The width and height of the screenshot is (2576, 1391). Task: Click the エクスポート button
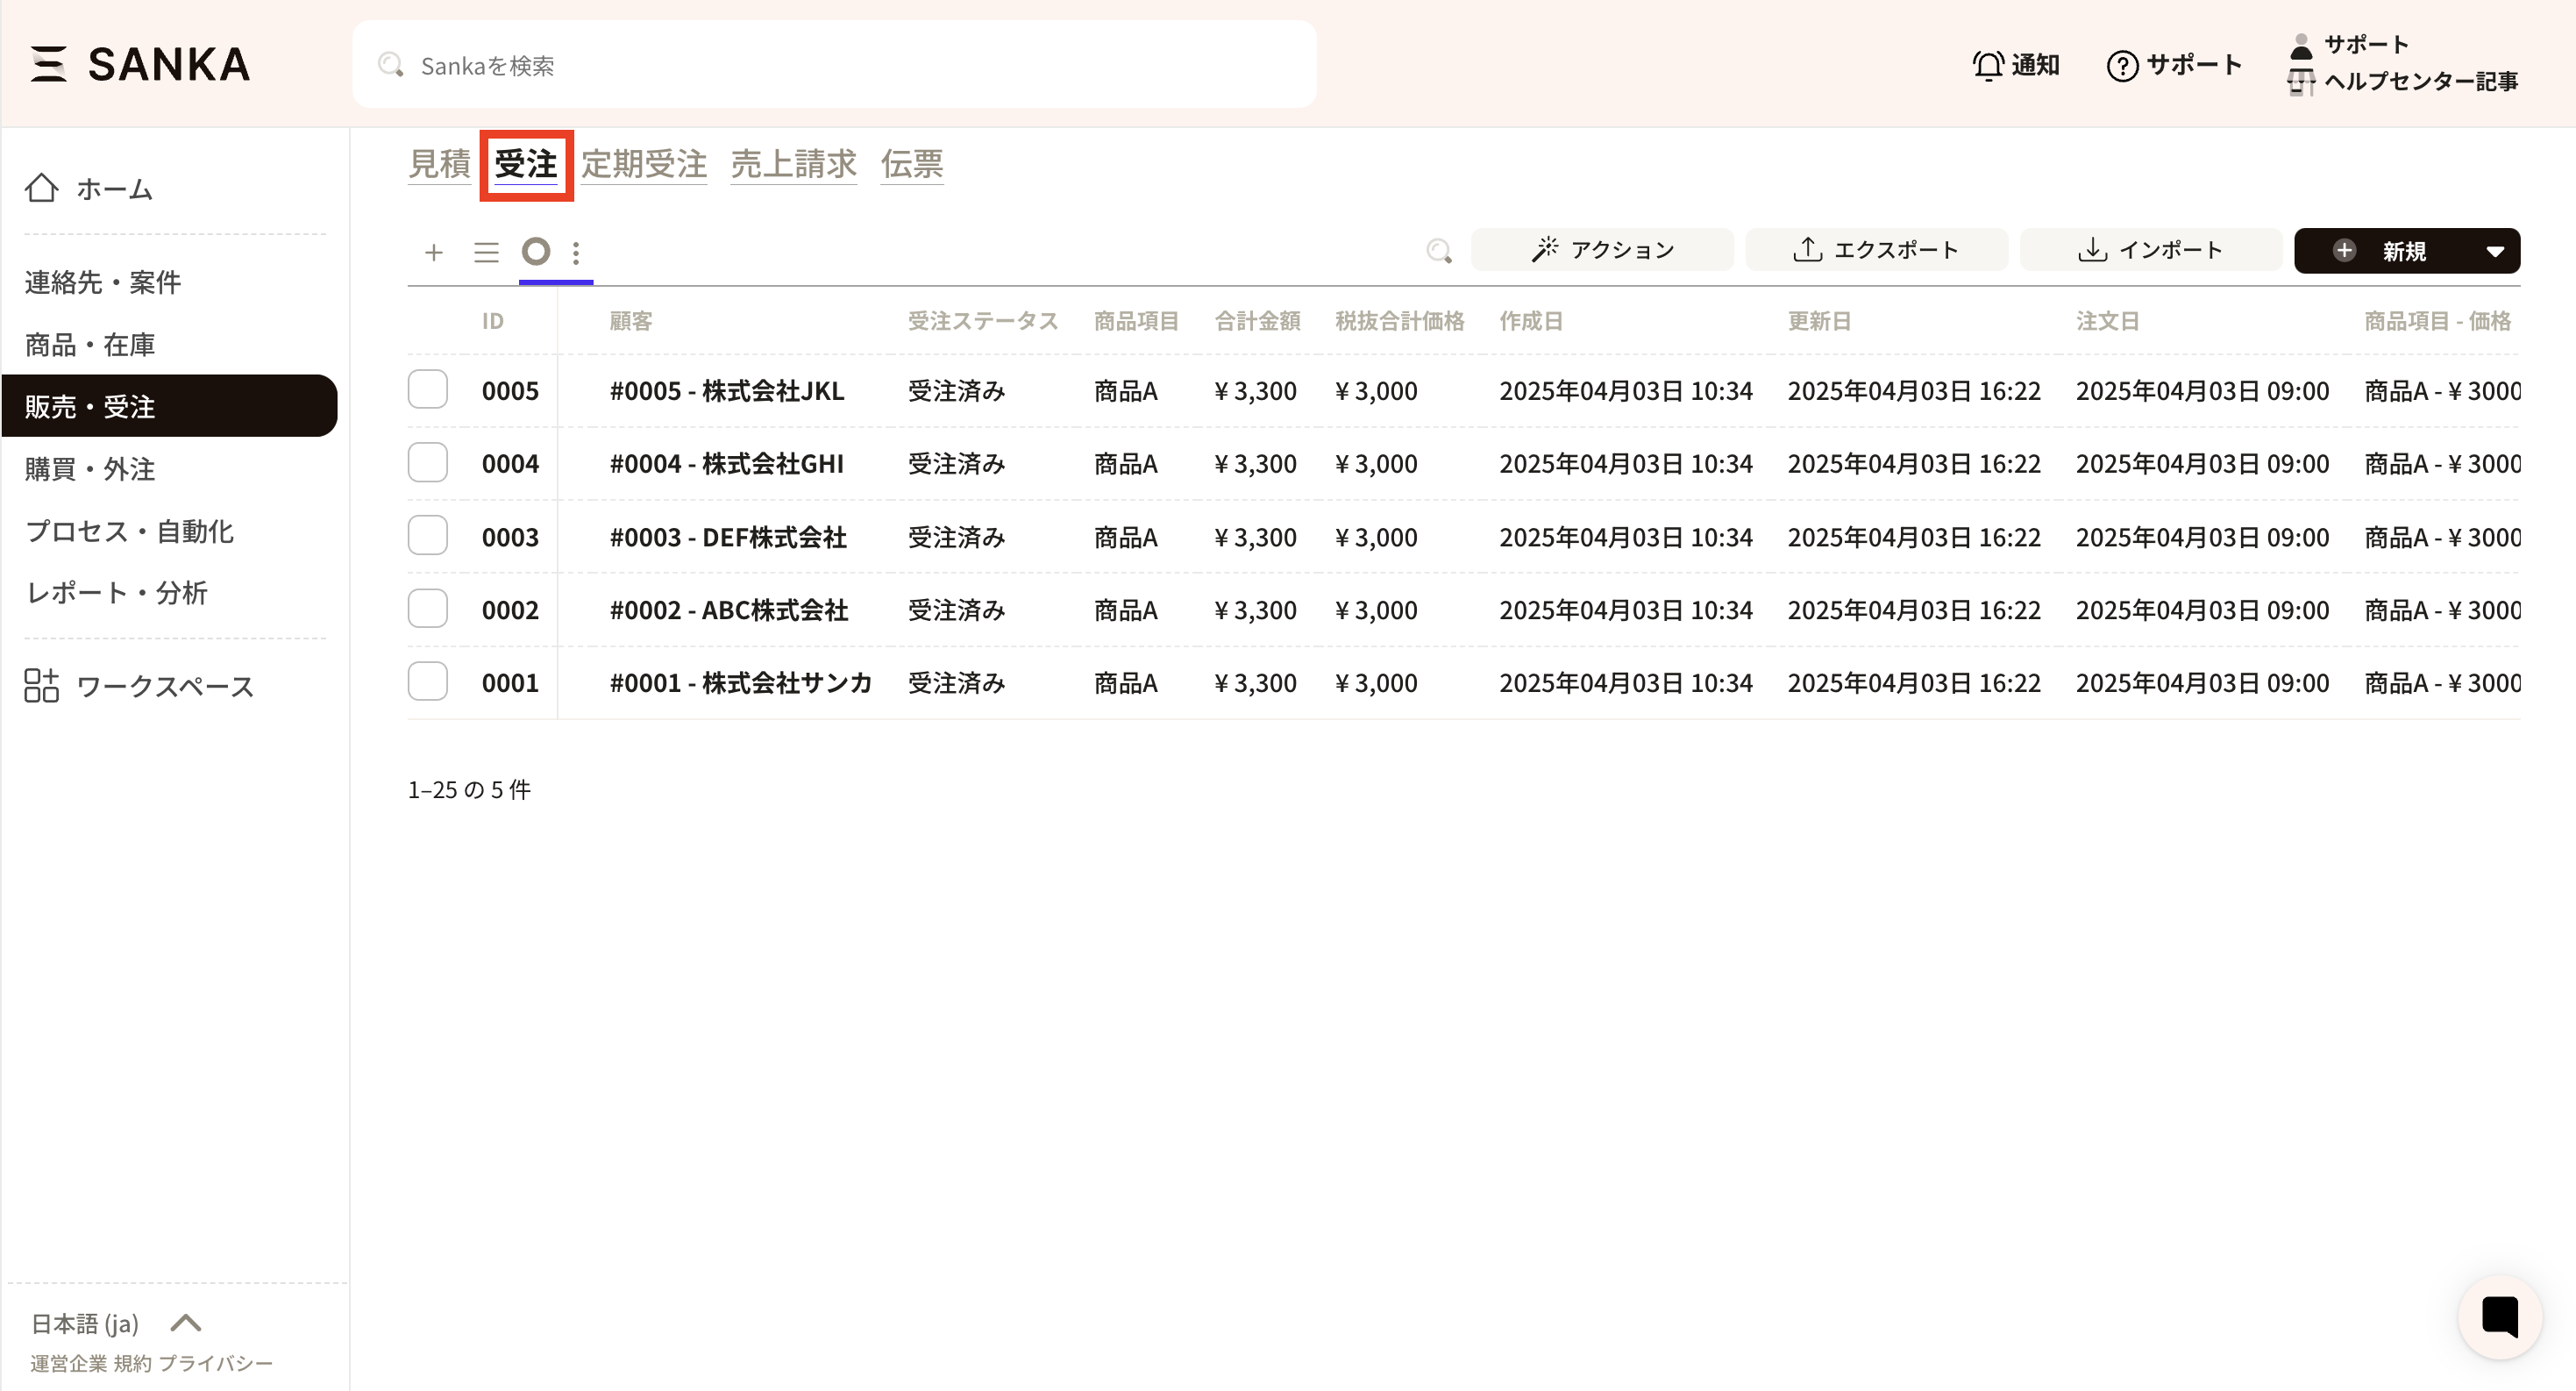(x=1876, y=250)
